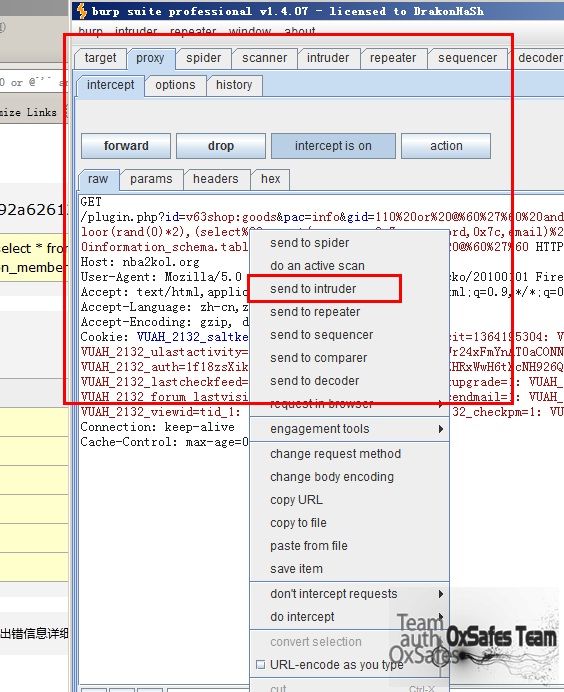The image size is (564, 692).
Task: Click the 'Cache-Control: max-age=0' line
Action: click(x=165, y=442)
